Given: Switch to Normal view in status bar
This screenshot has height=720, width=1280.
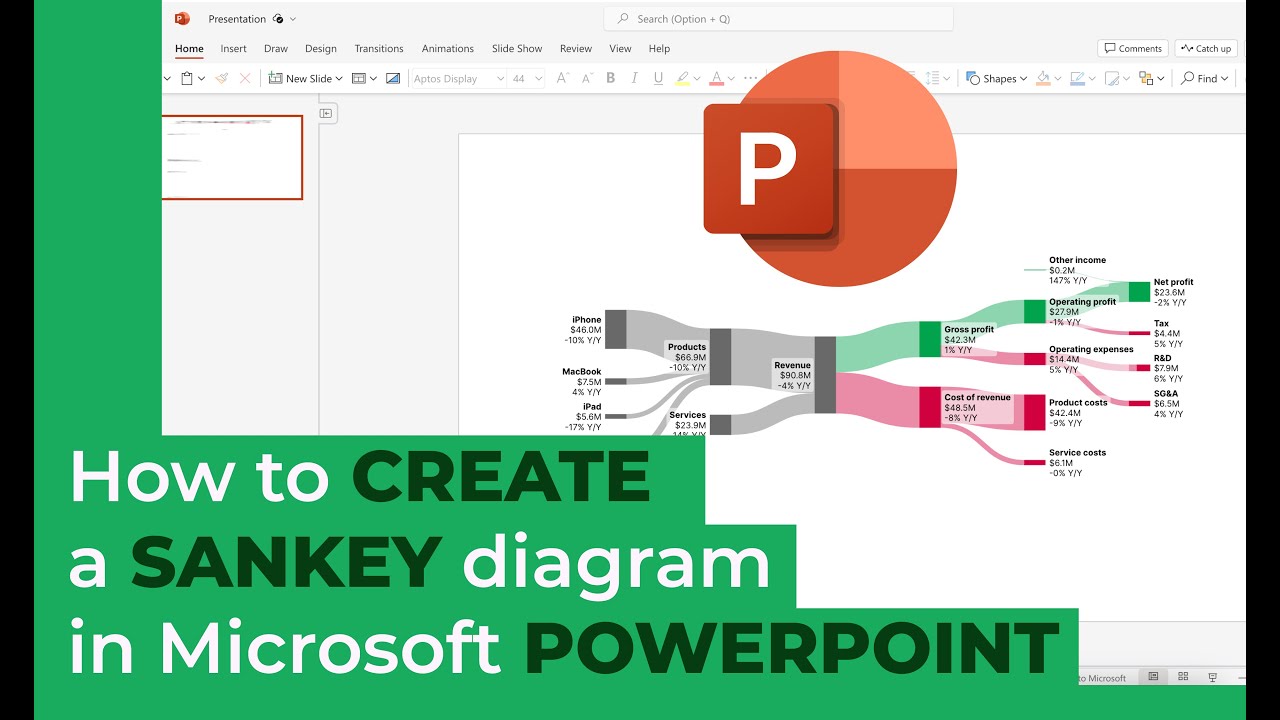Looking at the screenshot, I should click(1153, 677).
